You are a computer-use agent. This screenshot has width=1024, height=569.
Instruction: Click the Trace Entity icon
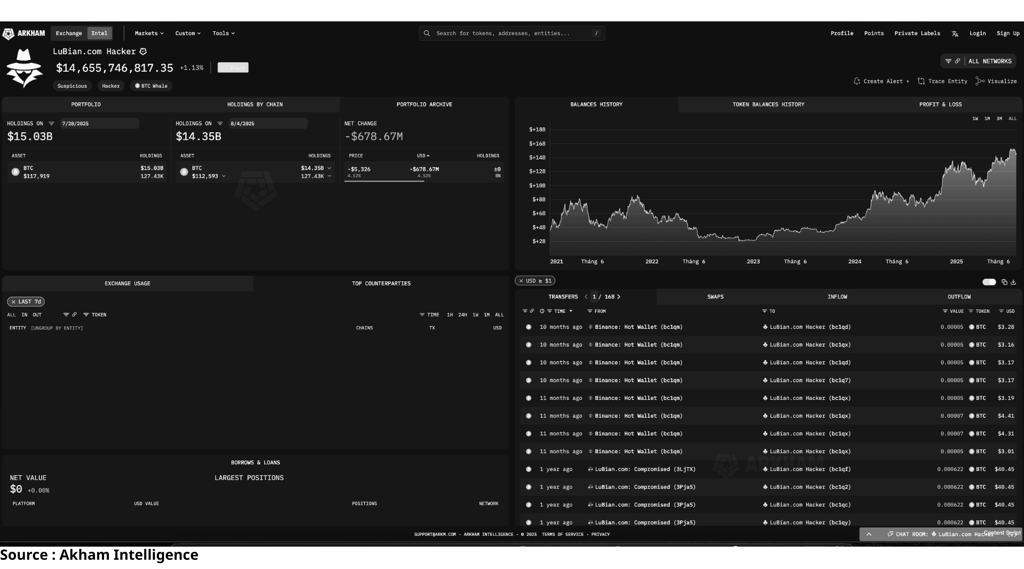(921, 81)
